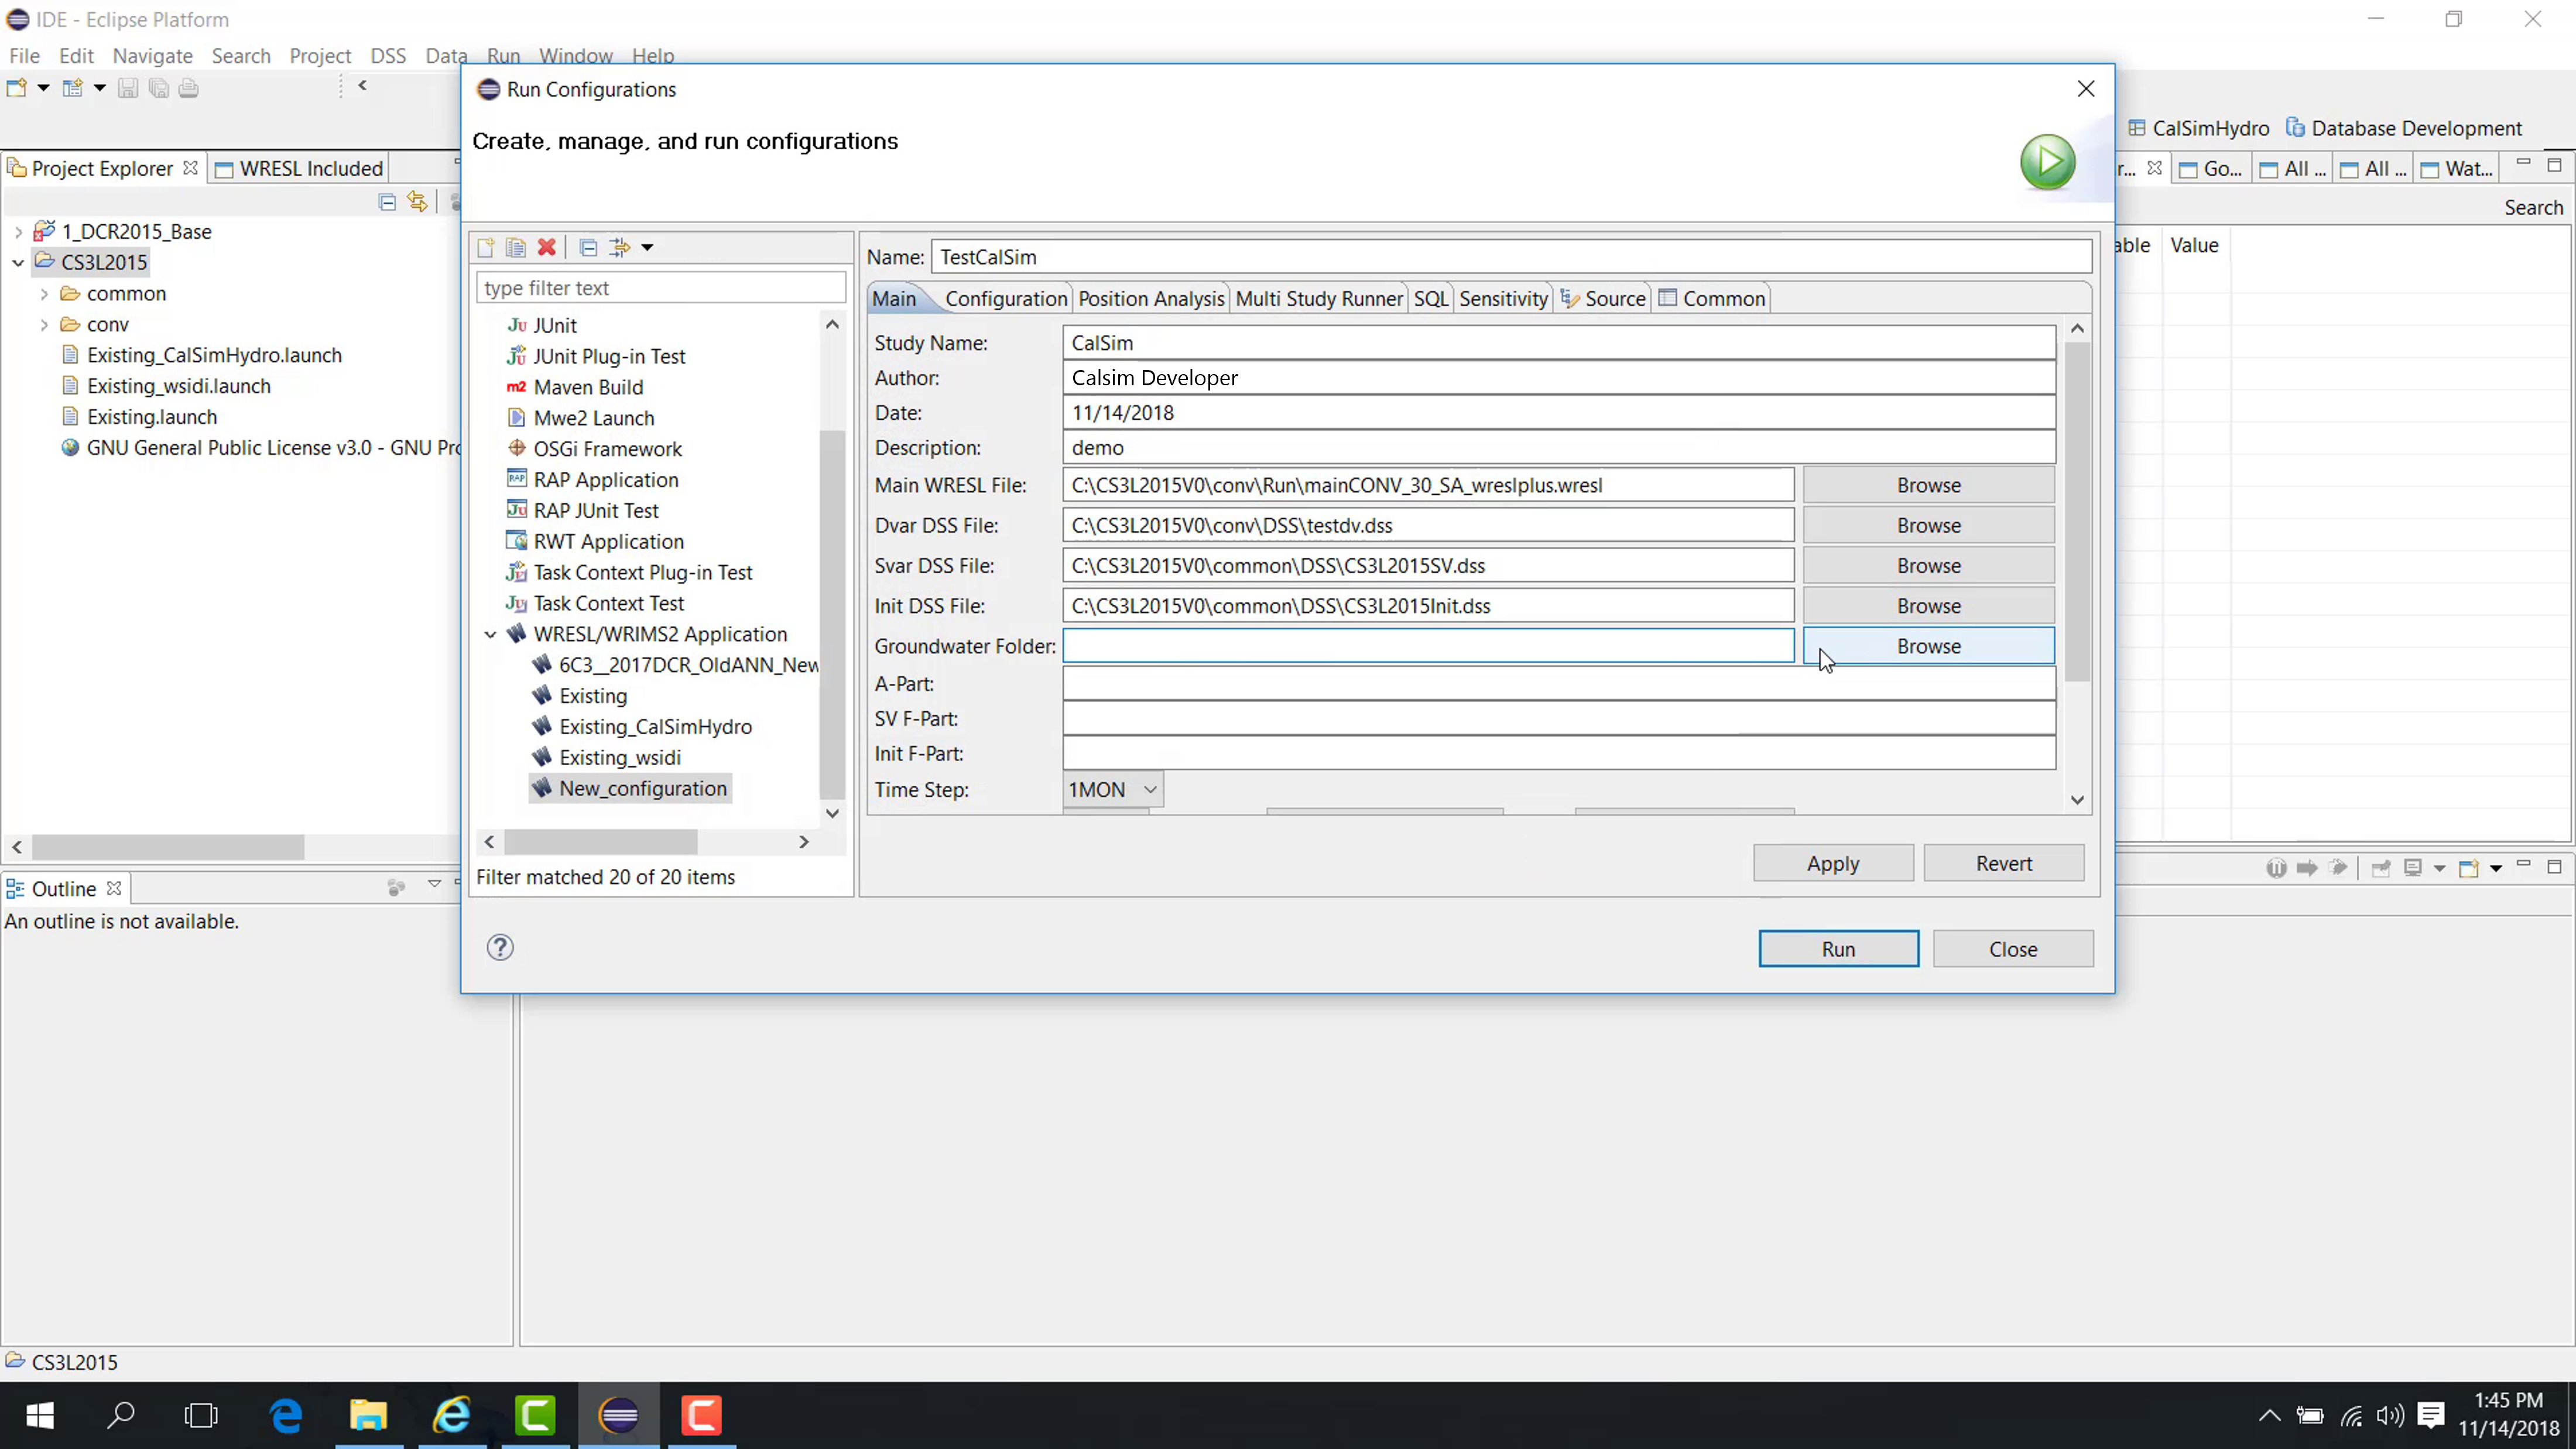Click the double arrow icon in console toolbar
The height and width of the screenshot is (1449, 2576).
(x=2338, y=867)
